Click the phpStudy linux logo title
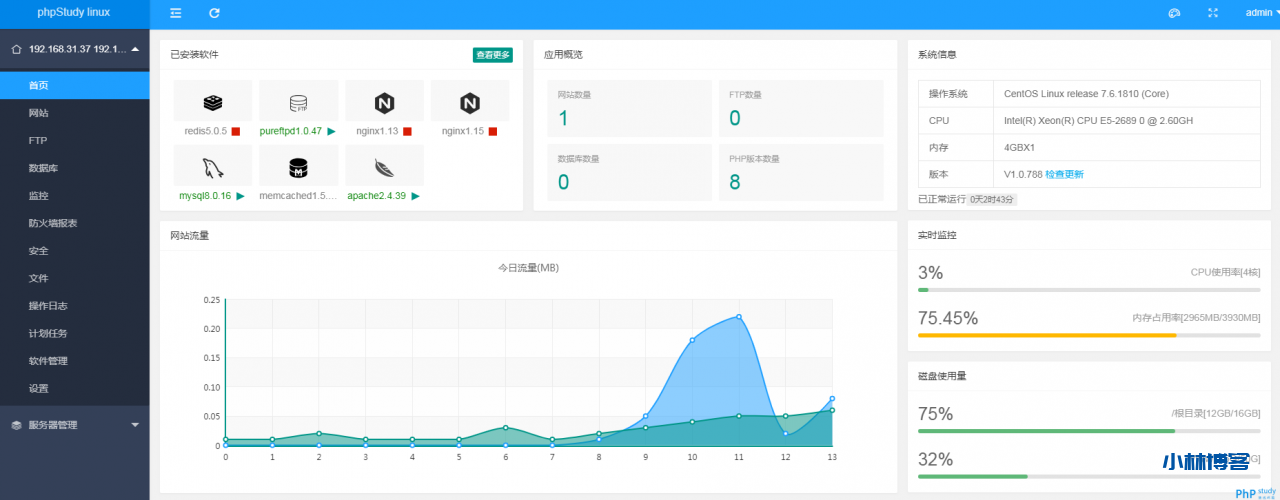Screen dimensions: 1280x500 (74, 13)
